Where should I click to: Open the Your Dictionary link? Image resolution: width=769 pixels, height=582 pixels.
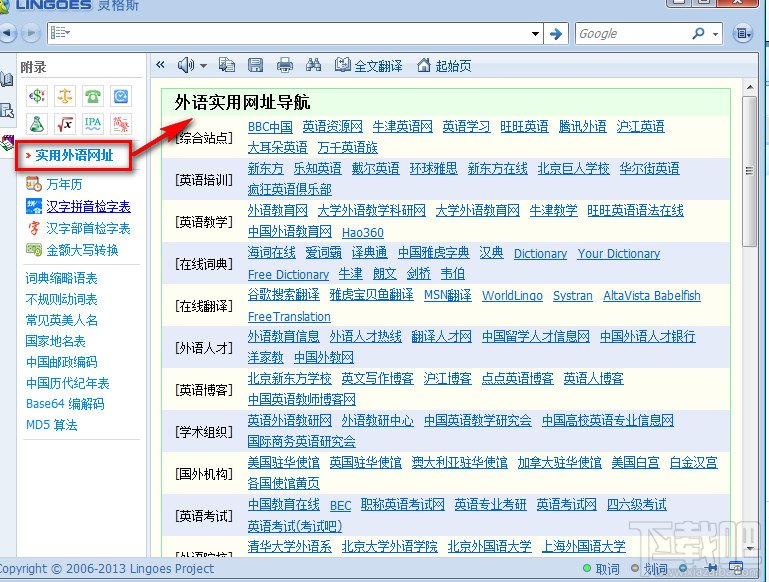pyautogui.click(x=618, y=253)
